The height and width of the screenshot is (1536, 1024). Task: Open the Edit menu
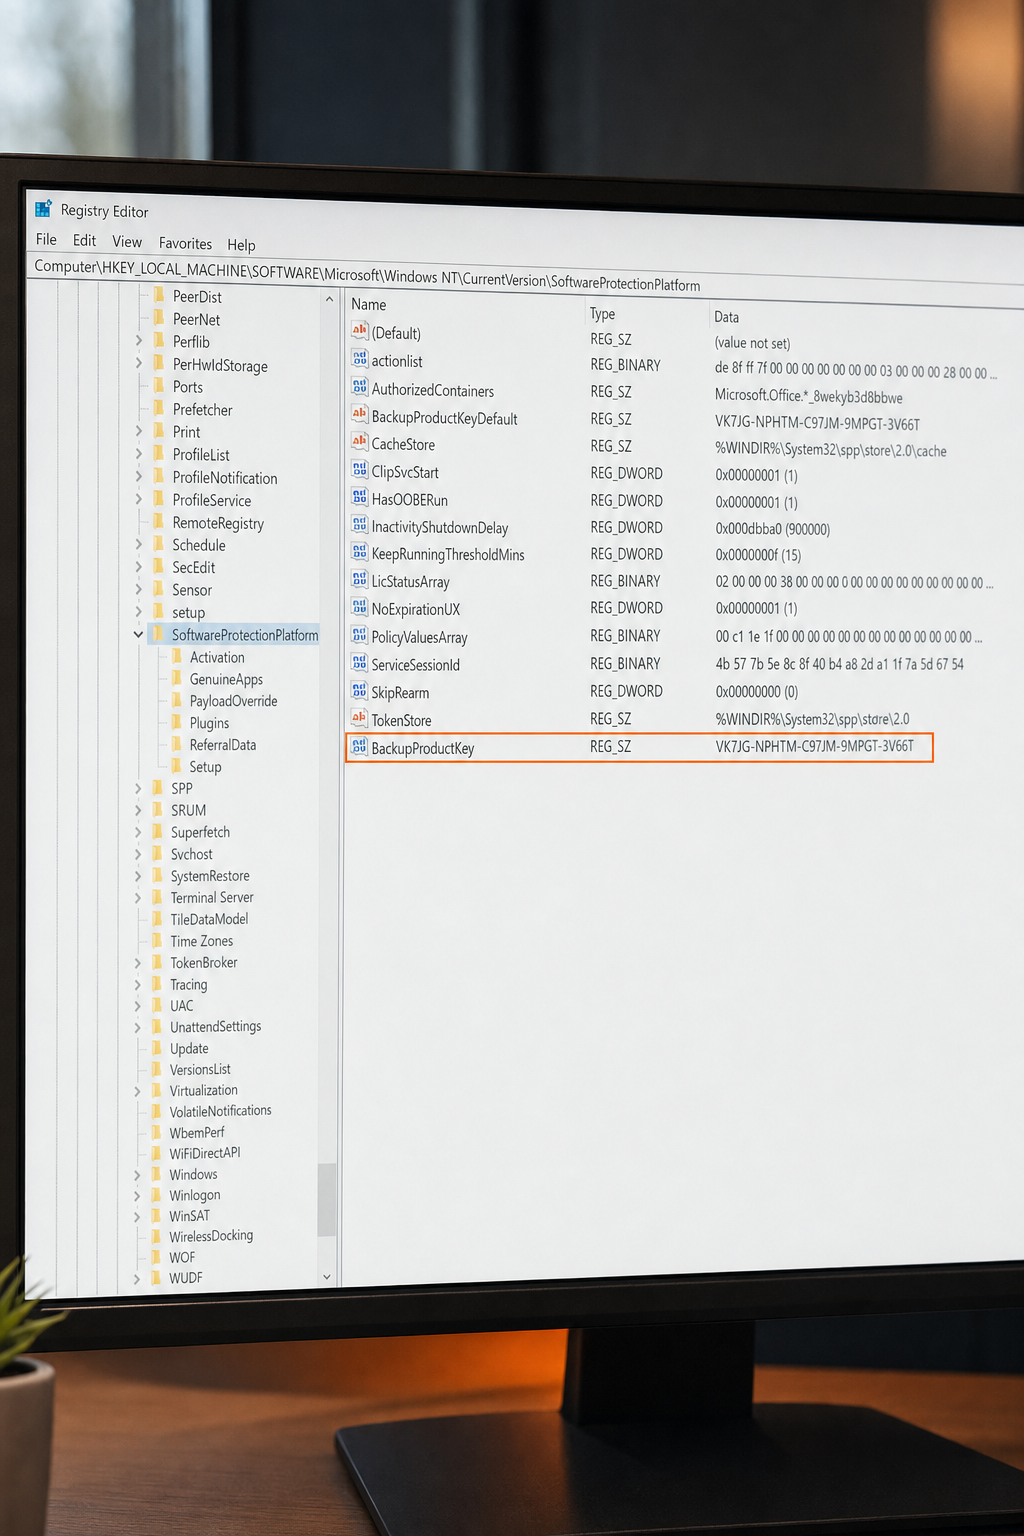(x=85, y=240)
